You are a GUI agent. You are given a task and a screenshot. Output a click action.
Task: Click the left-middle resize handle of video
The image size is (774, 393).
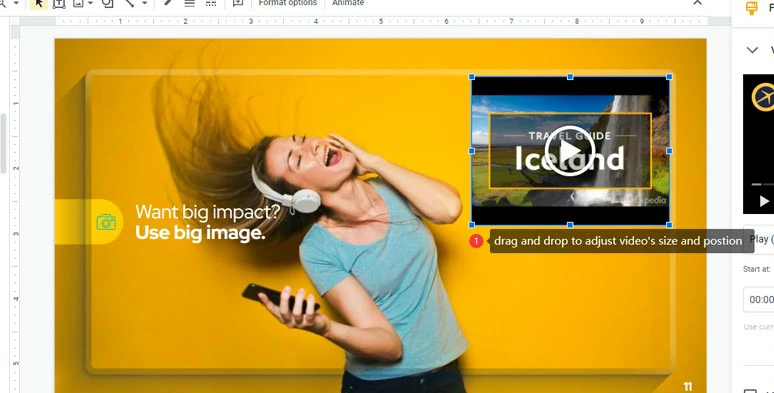click(471, 151)
